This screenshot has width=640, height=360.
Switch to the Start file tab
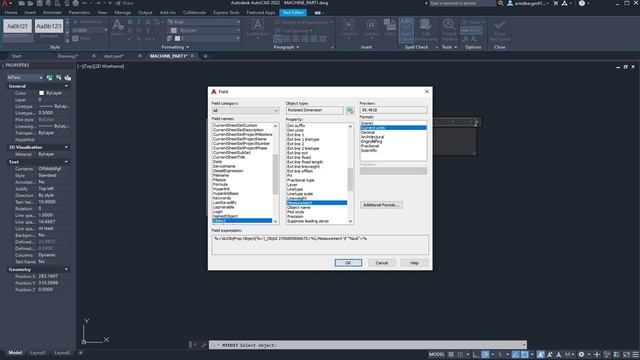[x=16, y=56]
